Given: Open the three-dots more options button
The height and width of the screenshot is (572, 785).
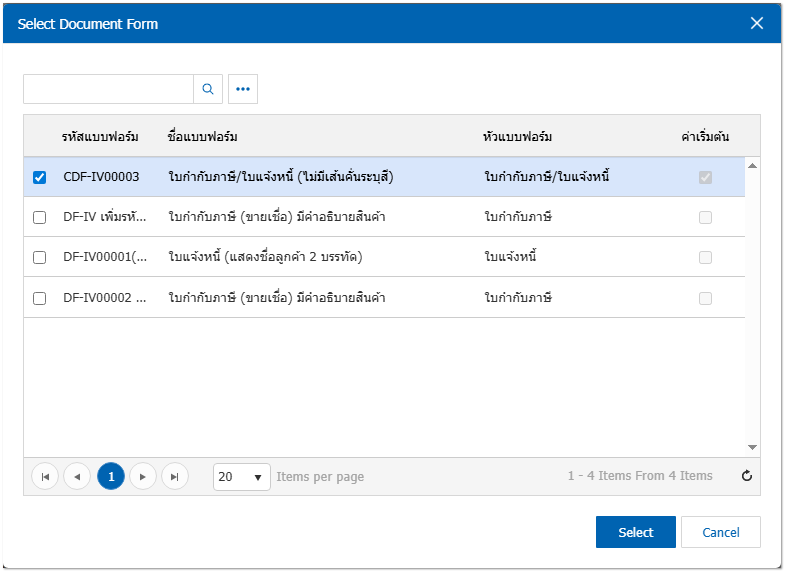Looking at the screenshot, I should click(242, 89).
